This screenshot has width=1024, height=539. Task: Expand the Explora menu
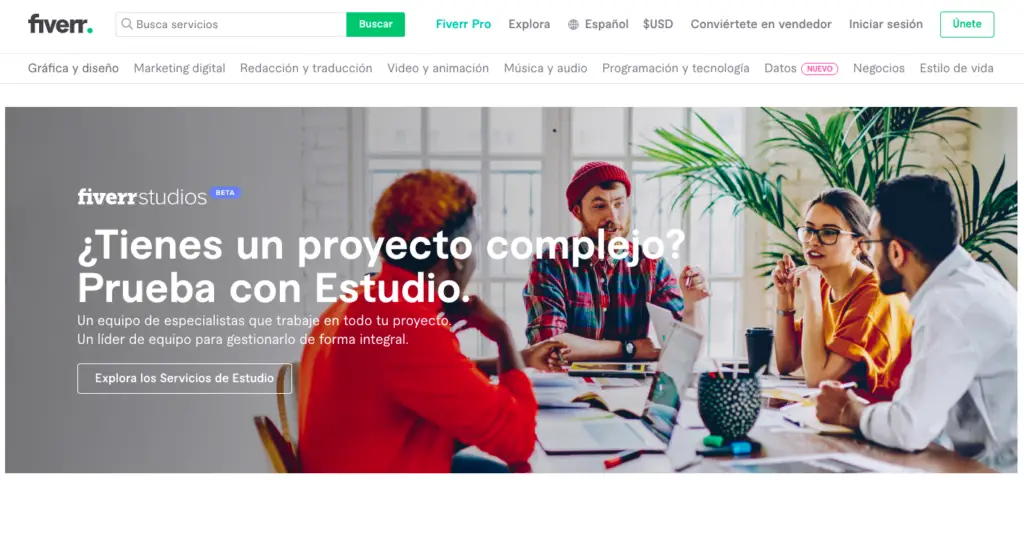(x=529, y=24)
